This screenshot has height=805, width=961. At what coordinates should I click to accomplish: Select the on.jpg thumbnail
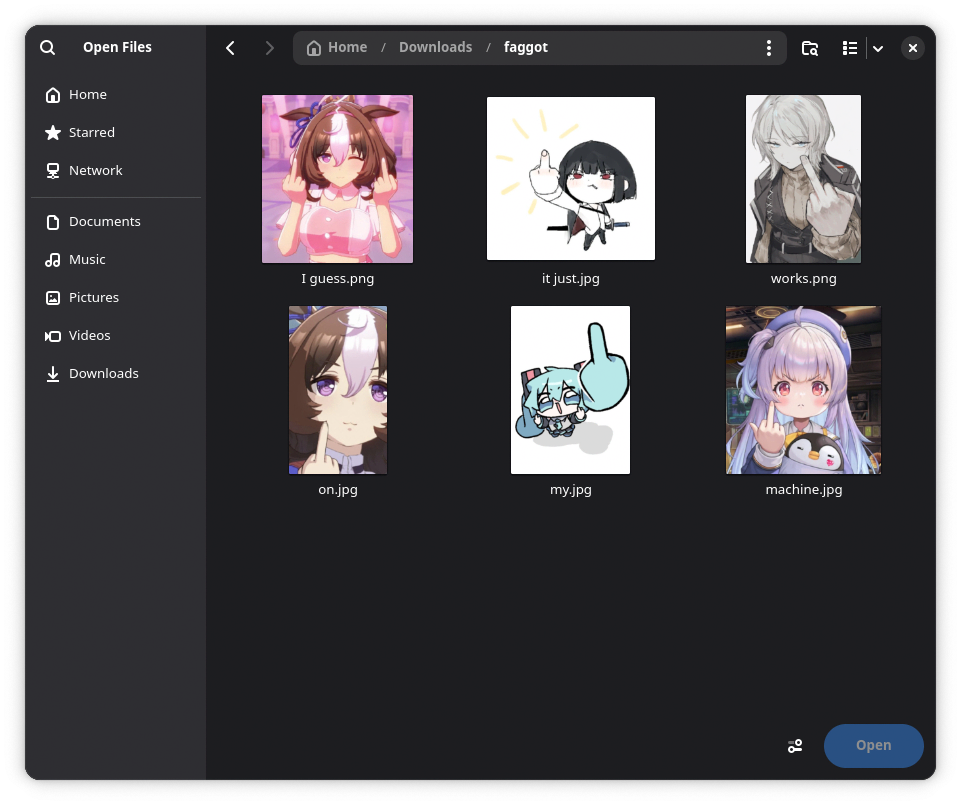pos(338,390)
